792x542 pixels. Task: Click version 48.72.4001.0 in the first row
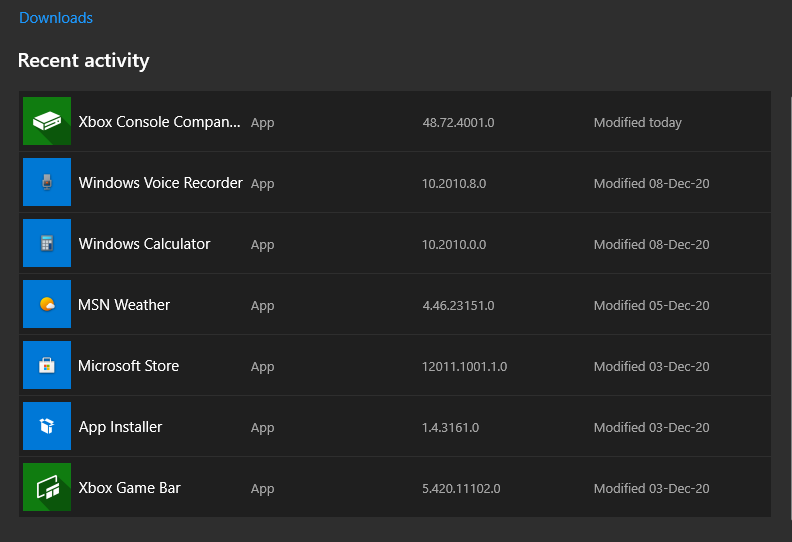pyautogui.click(x=458, y=123)
